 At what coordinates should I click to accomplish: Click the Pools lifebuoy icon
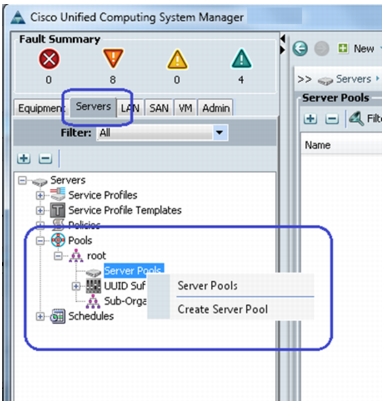click(x=58, y=240)
